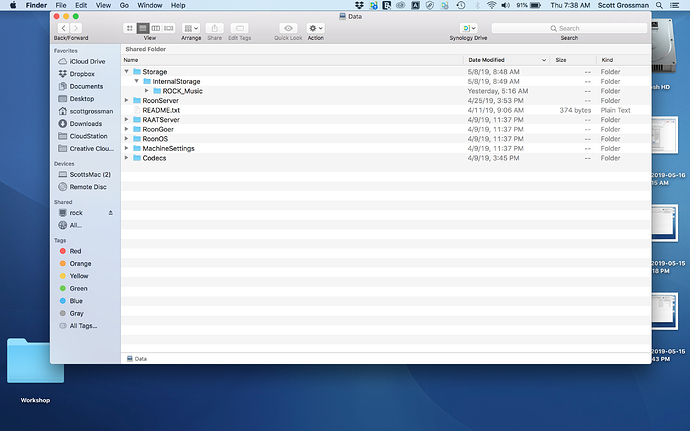
Task: Filter by the Blue tag
Action: [76, 301]
